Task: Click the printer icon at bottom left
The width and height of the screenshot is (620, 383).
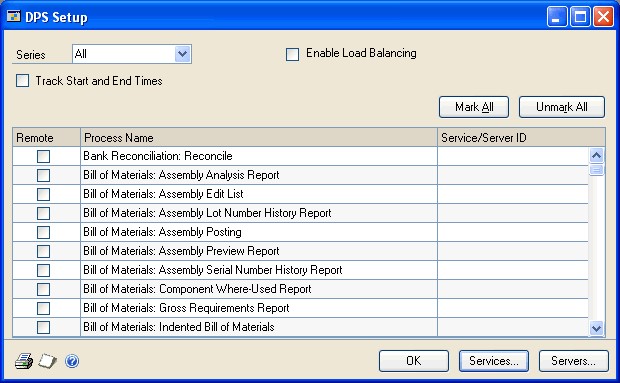Action: [24, 361]
